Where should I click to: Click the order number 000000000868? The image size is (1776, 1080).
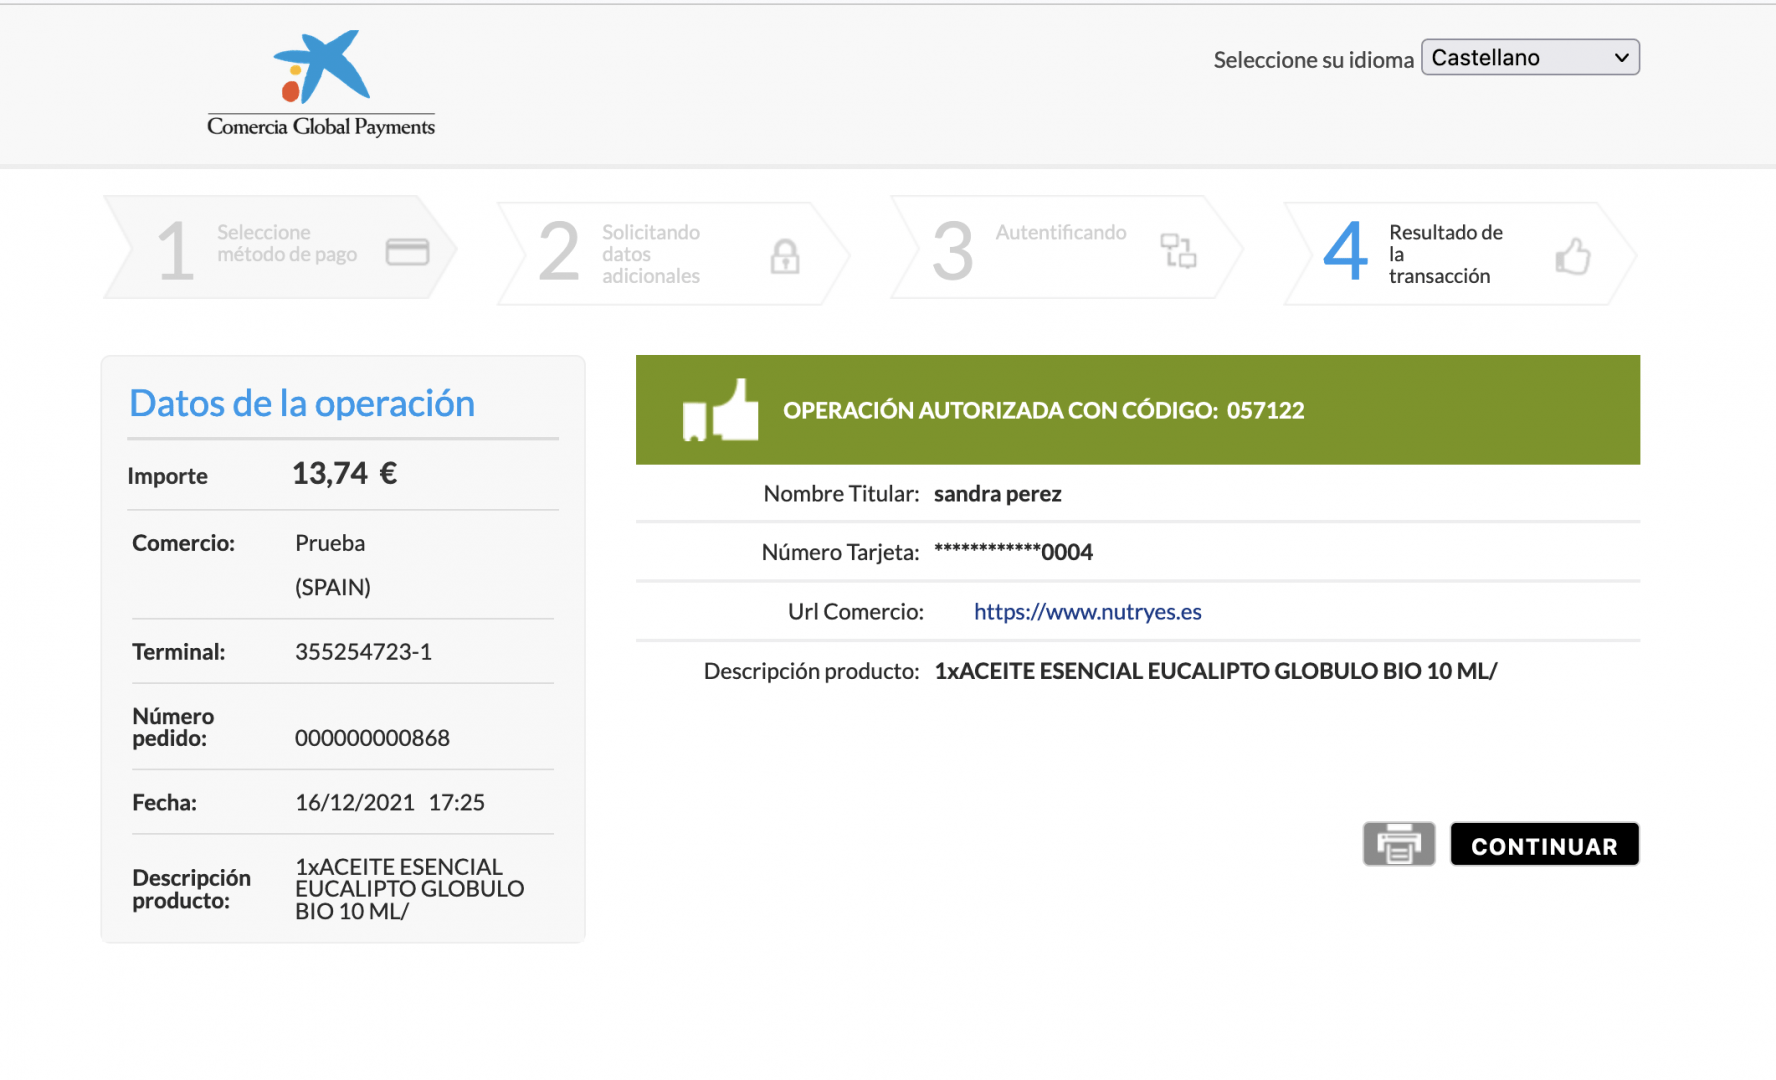click(x=372, y=738)
